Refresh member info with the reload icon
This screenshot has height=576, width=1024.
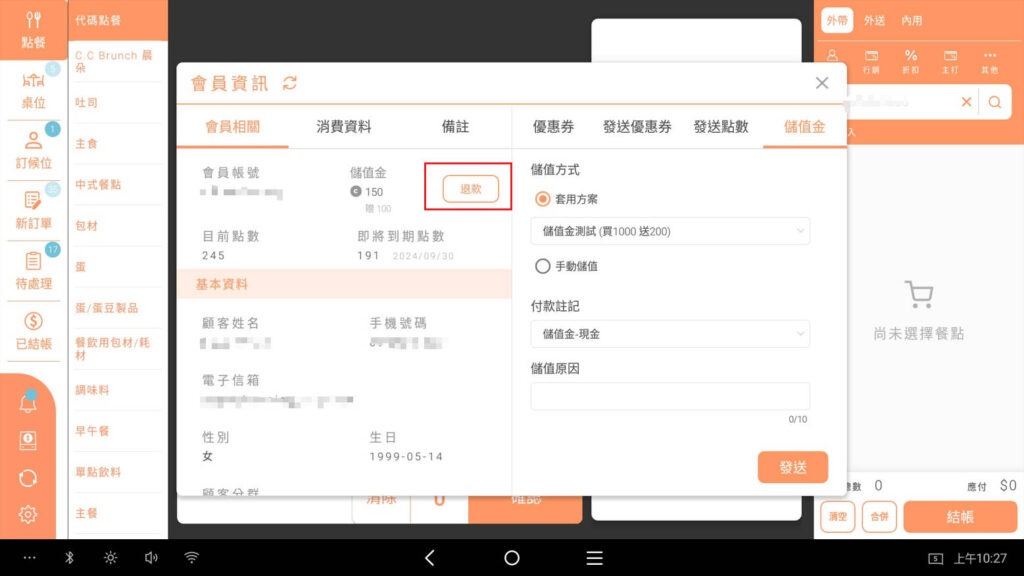point(290,84)
